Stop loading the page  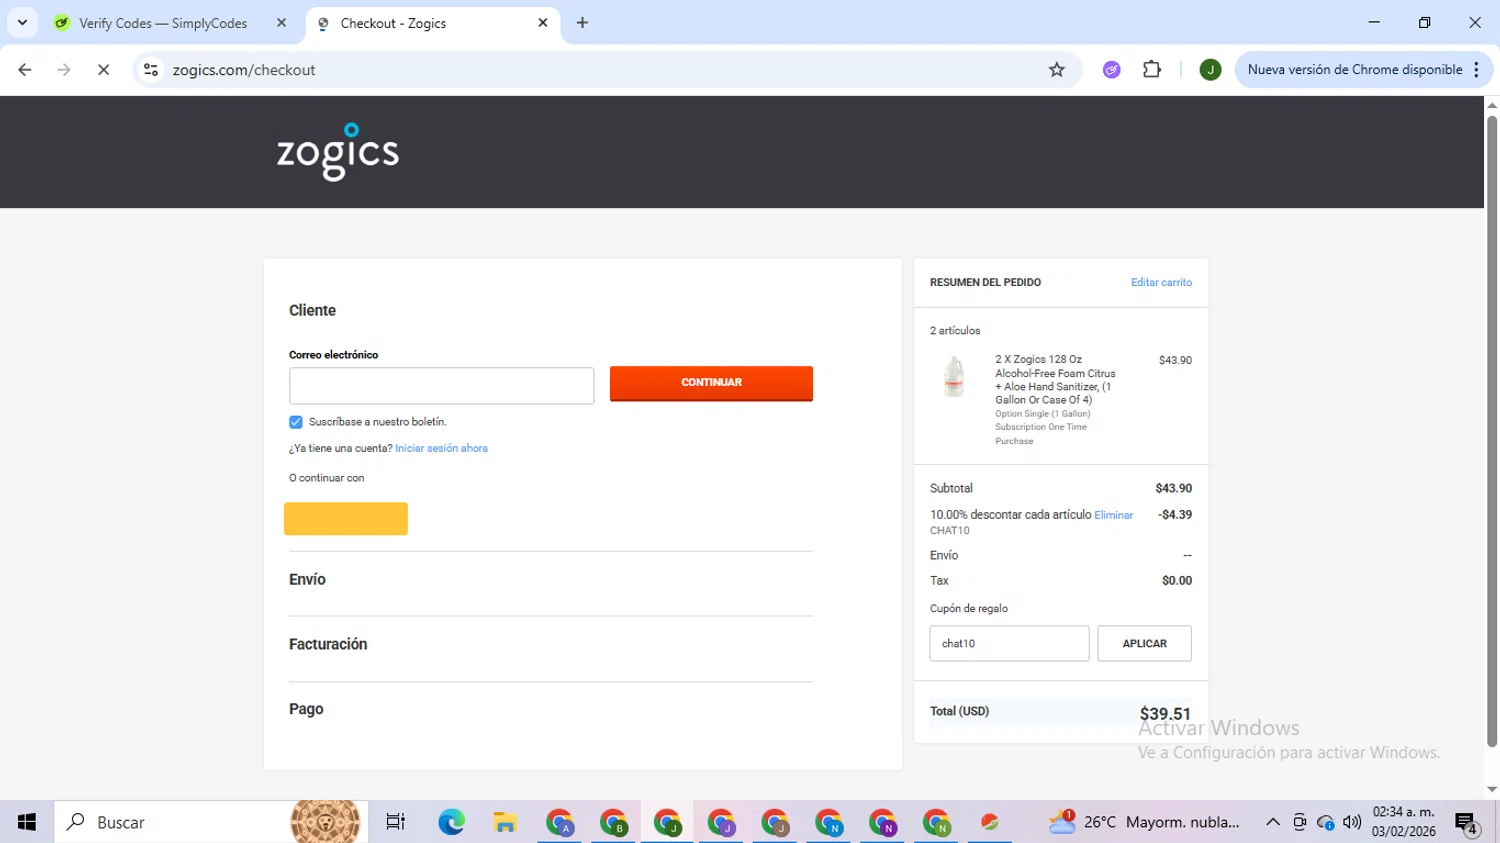[x=103, y=70]
